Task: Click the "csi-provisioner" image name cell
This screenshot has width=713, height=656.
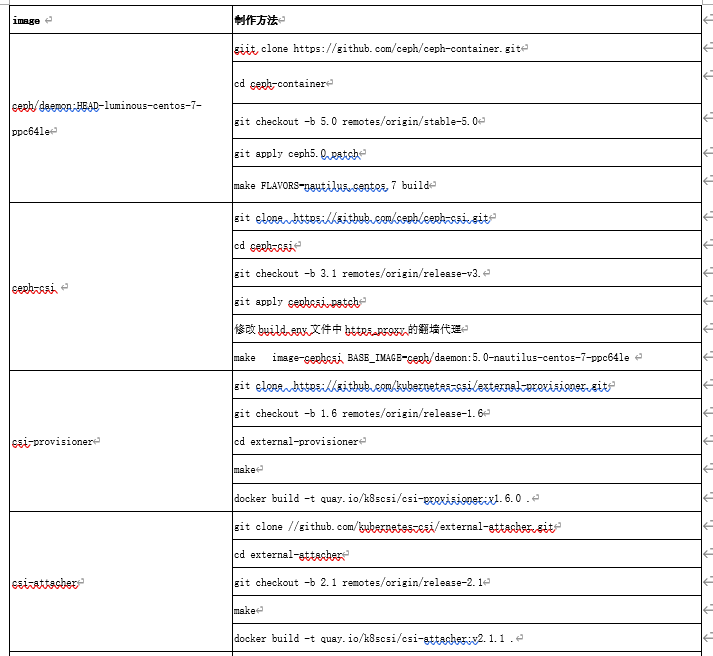Action: coord(121,441)
